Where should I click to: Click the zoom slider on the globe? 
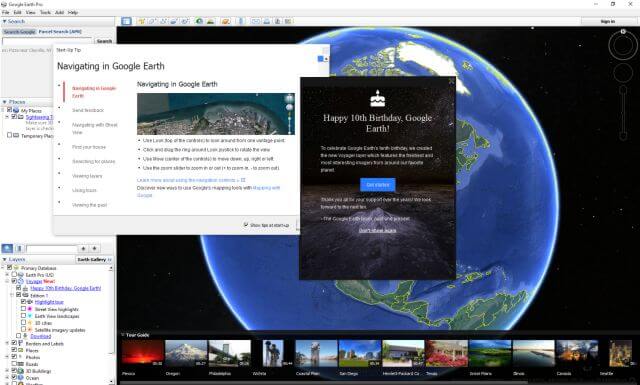pos(623,113)
